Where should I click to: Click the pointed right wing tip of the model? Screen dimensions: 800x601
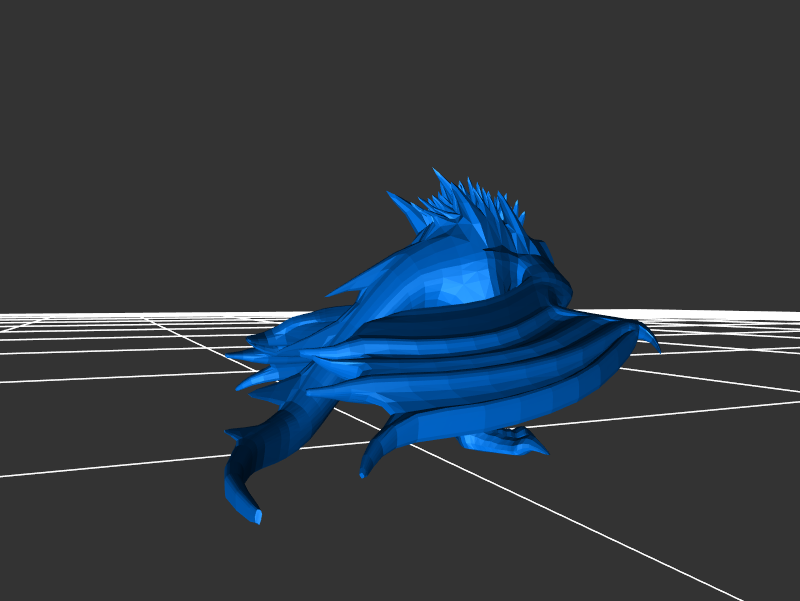tap(655, 345)
